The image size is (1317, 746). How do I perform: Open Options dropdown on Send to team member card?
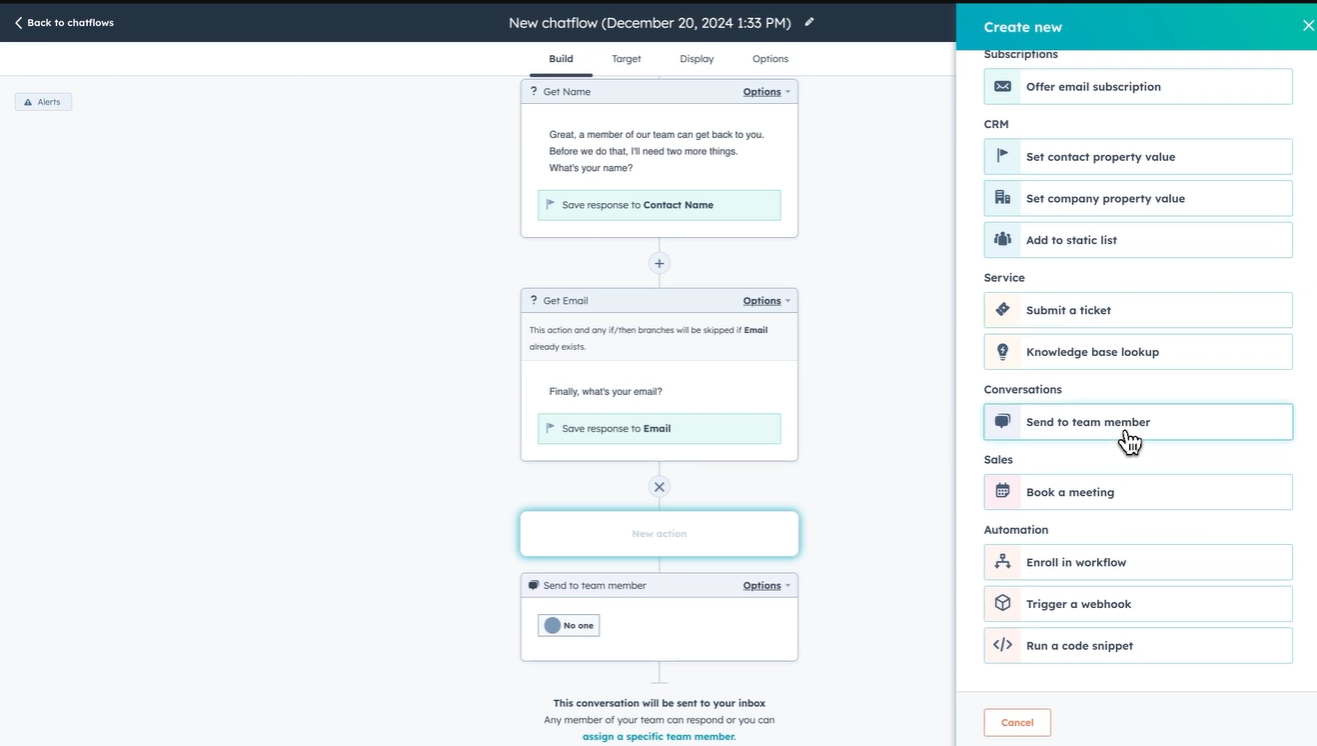click(x=766, y=586)
